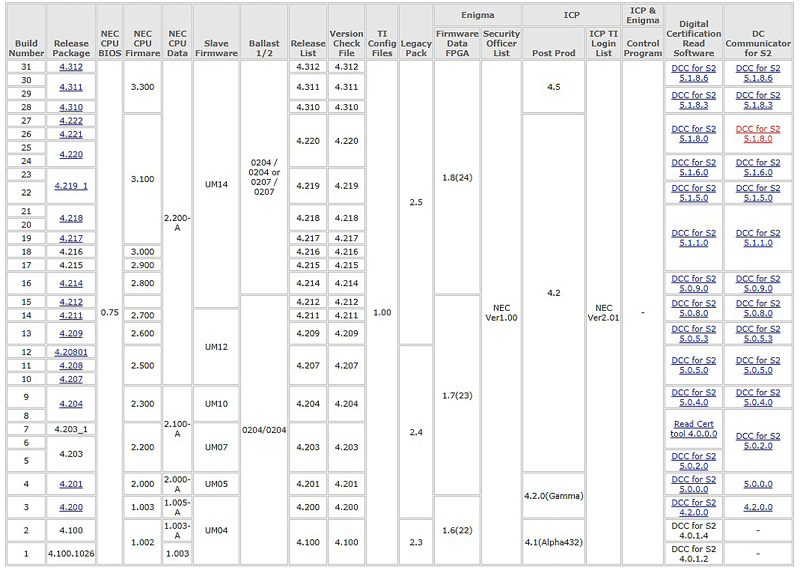
Task: Select the 0.75 NEC CPU BIOS cell
Action: [110, 313]
